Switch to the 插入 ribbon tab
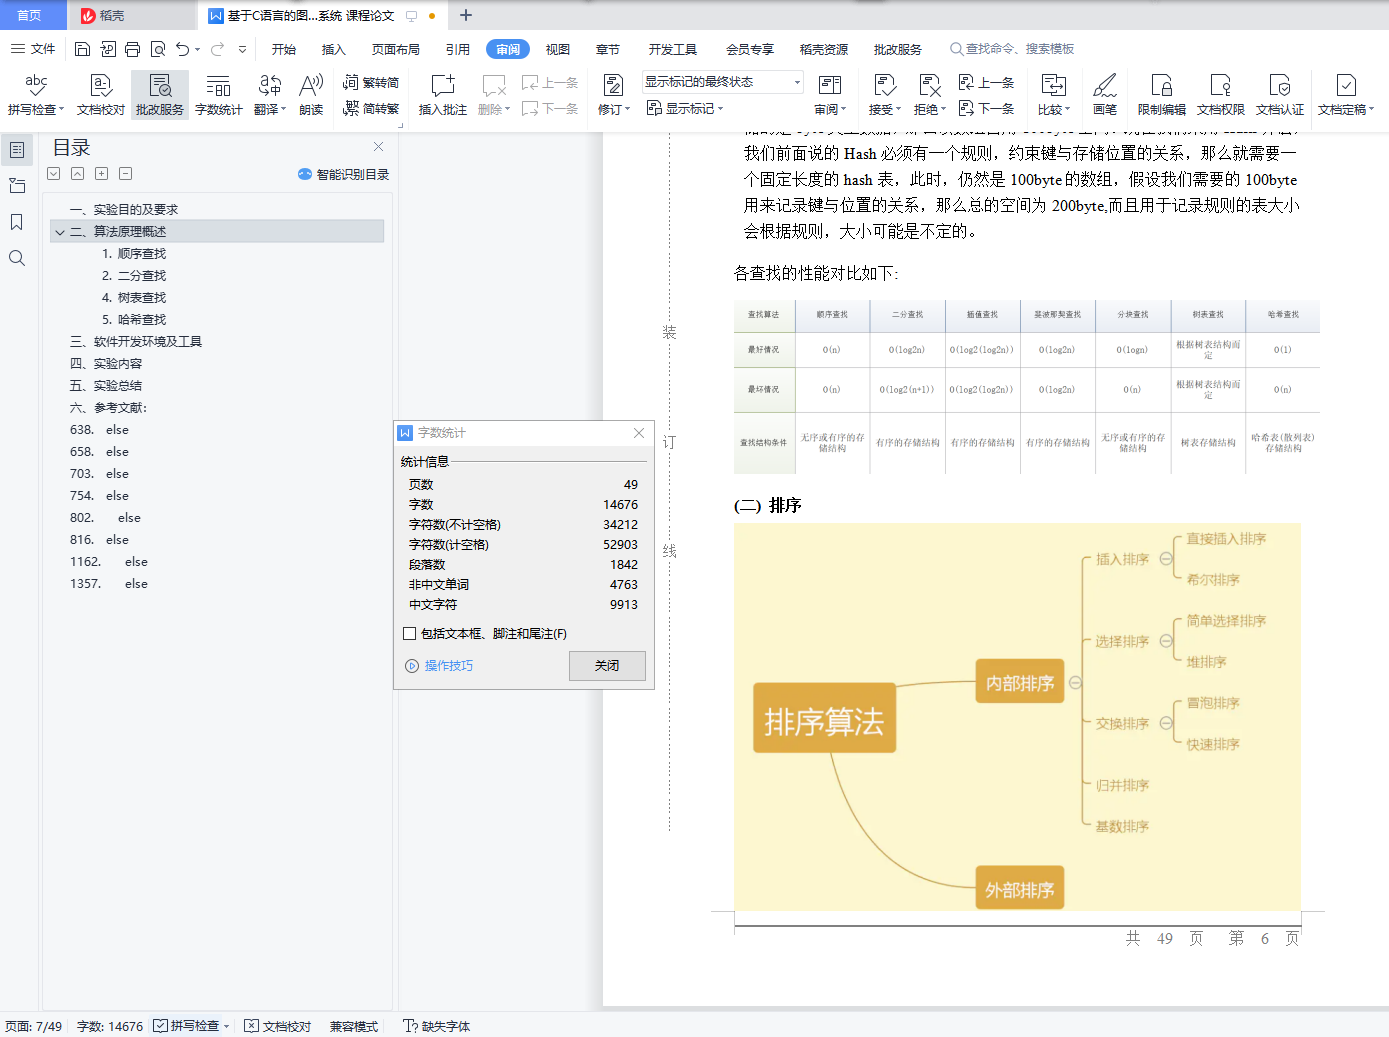This screenshot has width=1389, height=1037. coord(333,49)
